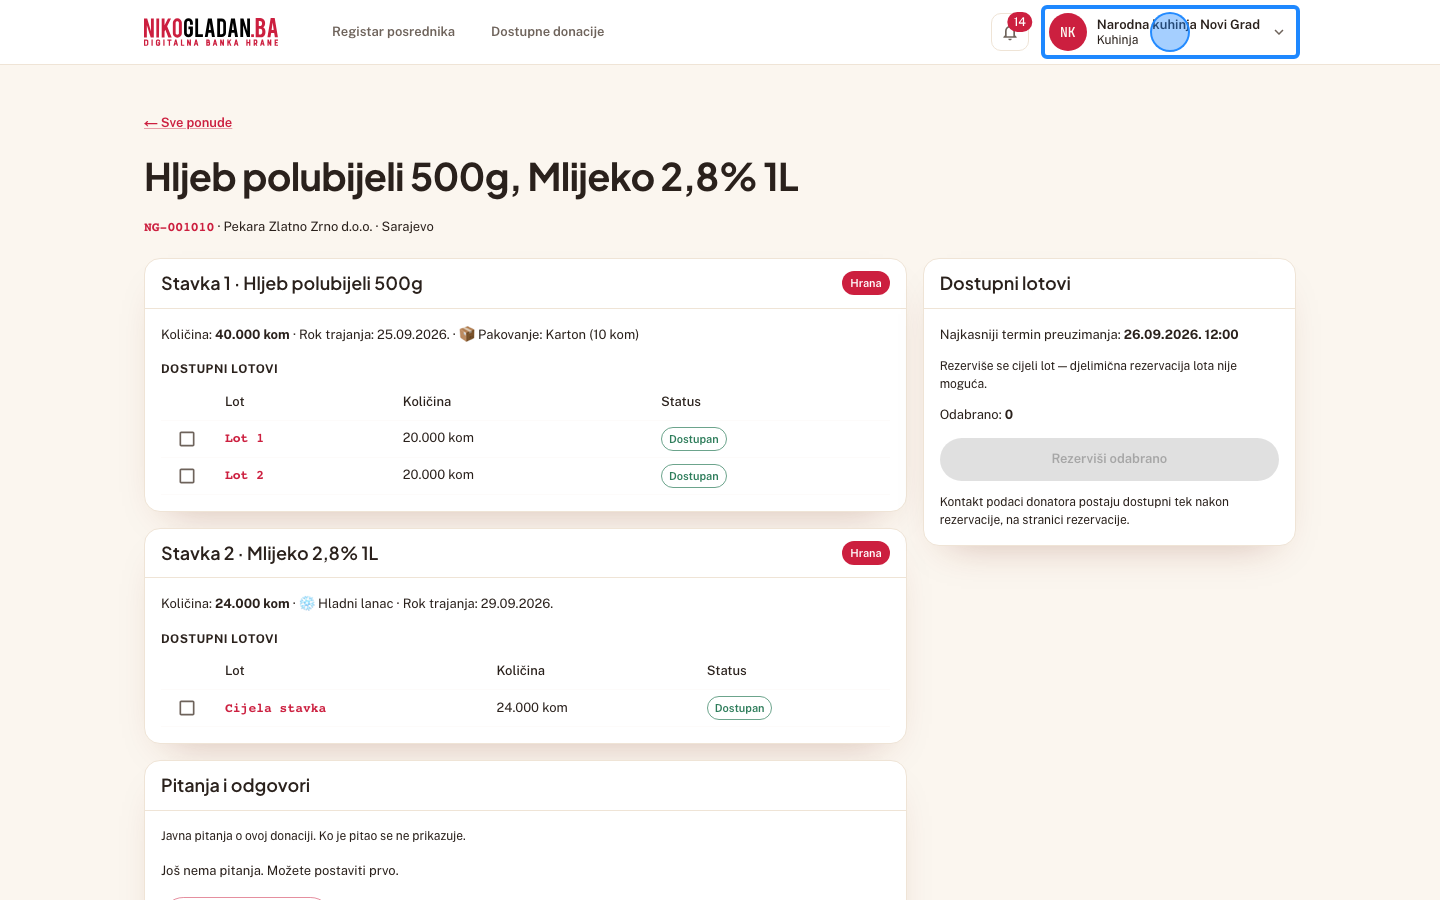Tick the Lot 2 checkbox
Viewport: 1440px width, 900px height.
[187, 476]
